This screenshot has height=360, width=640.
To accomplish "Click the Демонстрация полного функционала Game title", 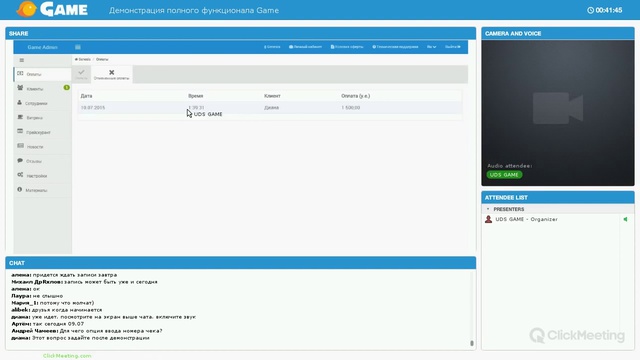I will (x=194, y=10).
